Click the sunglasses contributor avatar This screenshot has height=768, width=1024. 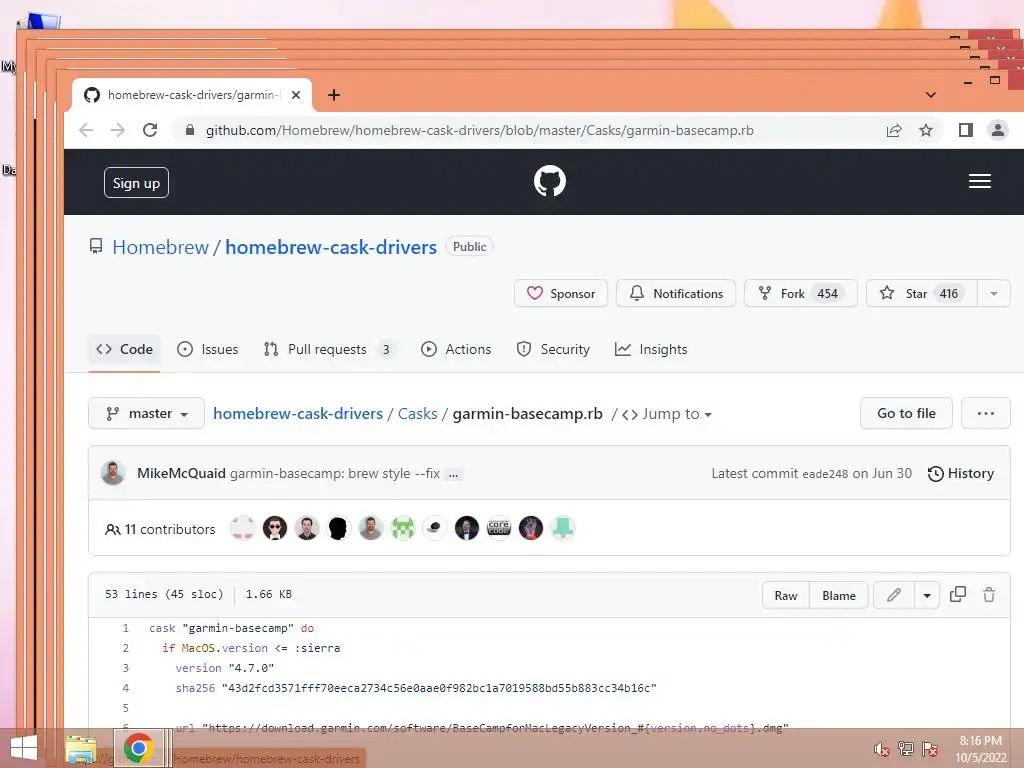click(274, 528)
